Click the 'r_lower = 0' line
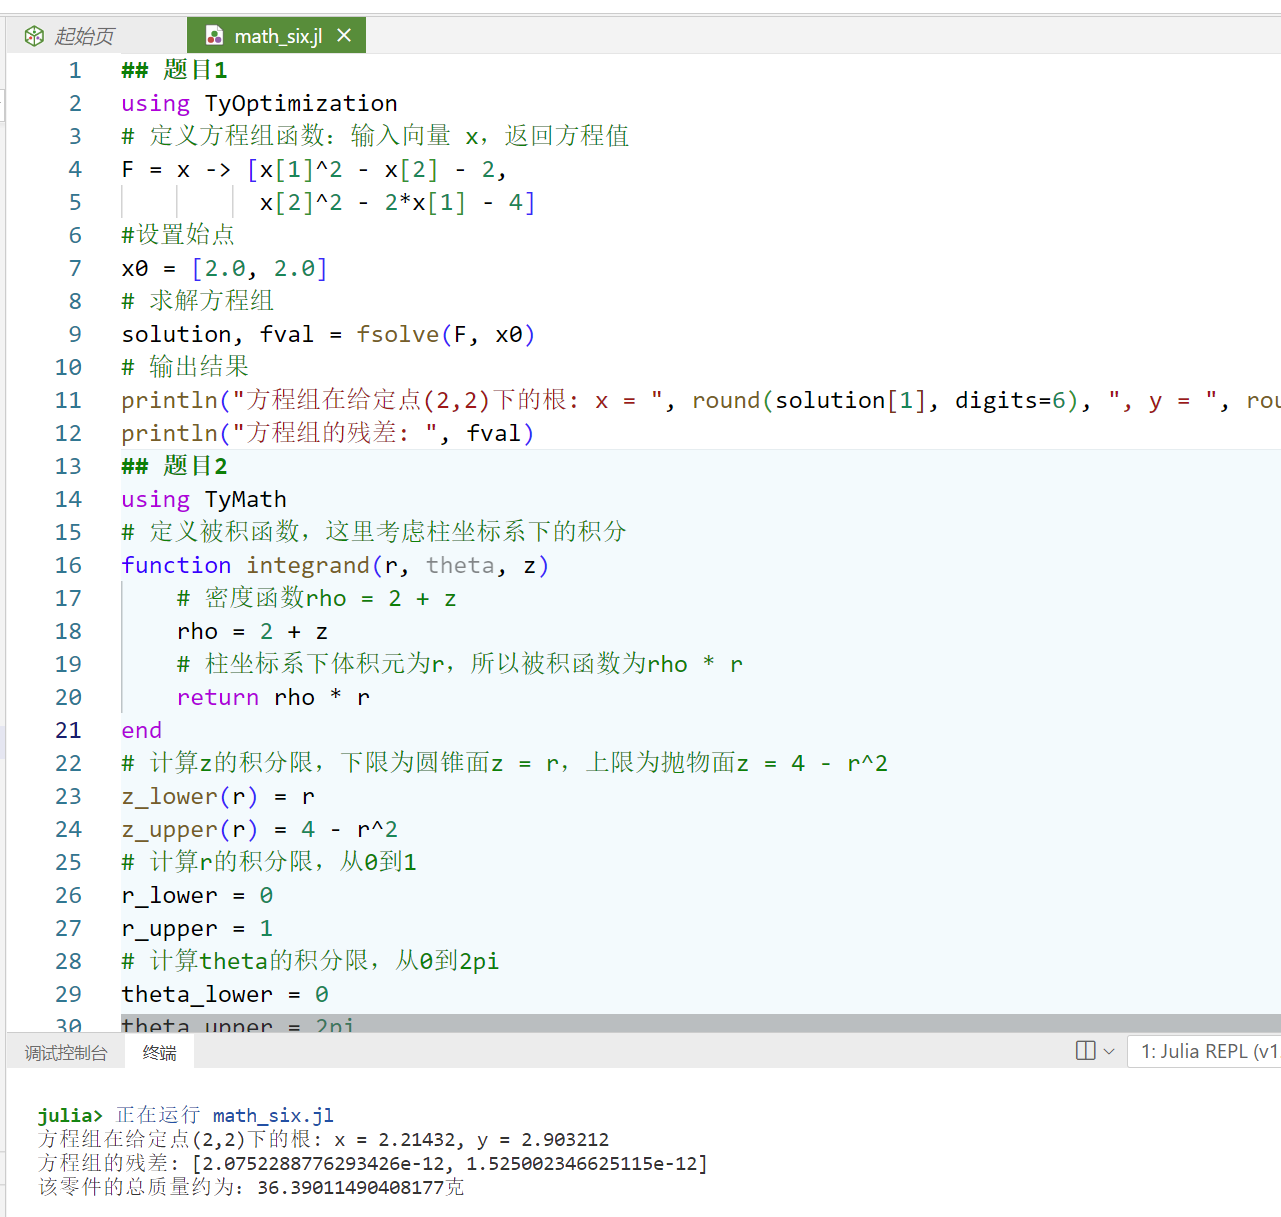The image size is (1281, 1217). tap(197, 895)
